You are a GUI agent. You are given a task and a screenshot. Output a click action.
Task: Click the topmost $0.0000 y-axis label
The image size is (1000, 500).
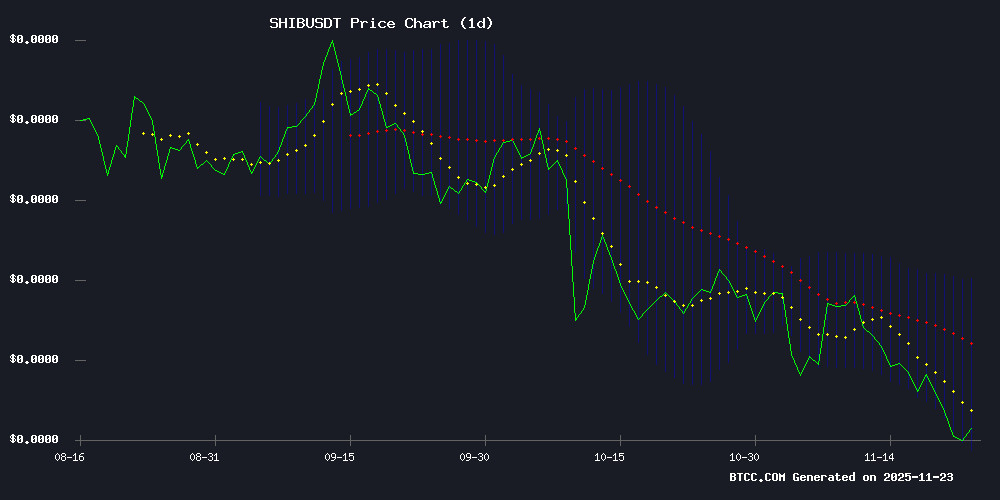coord(33,40)
